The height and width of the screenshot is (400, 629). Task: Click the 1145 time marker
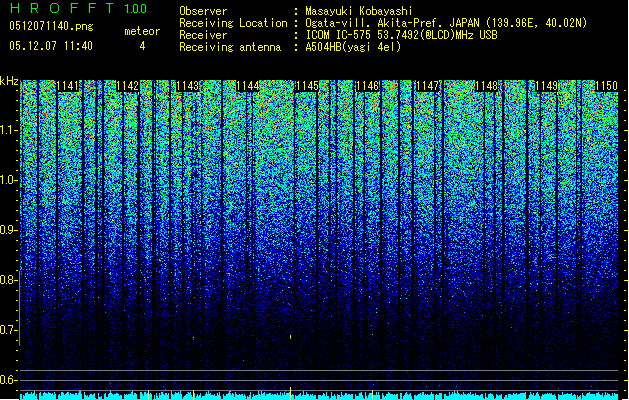(x=307, y=86)
